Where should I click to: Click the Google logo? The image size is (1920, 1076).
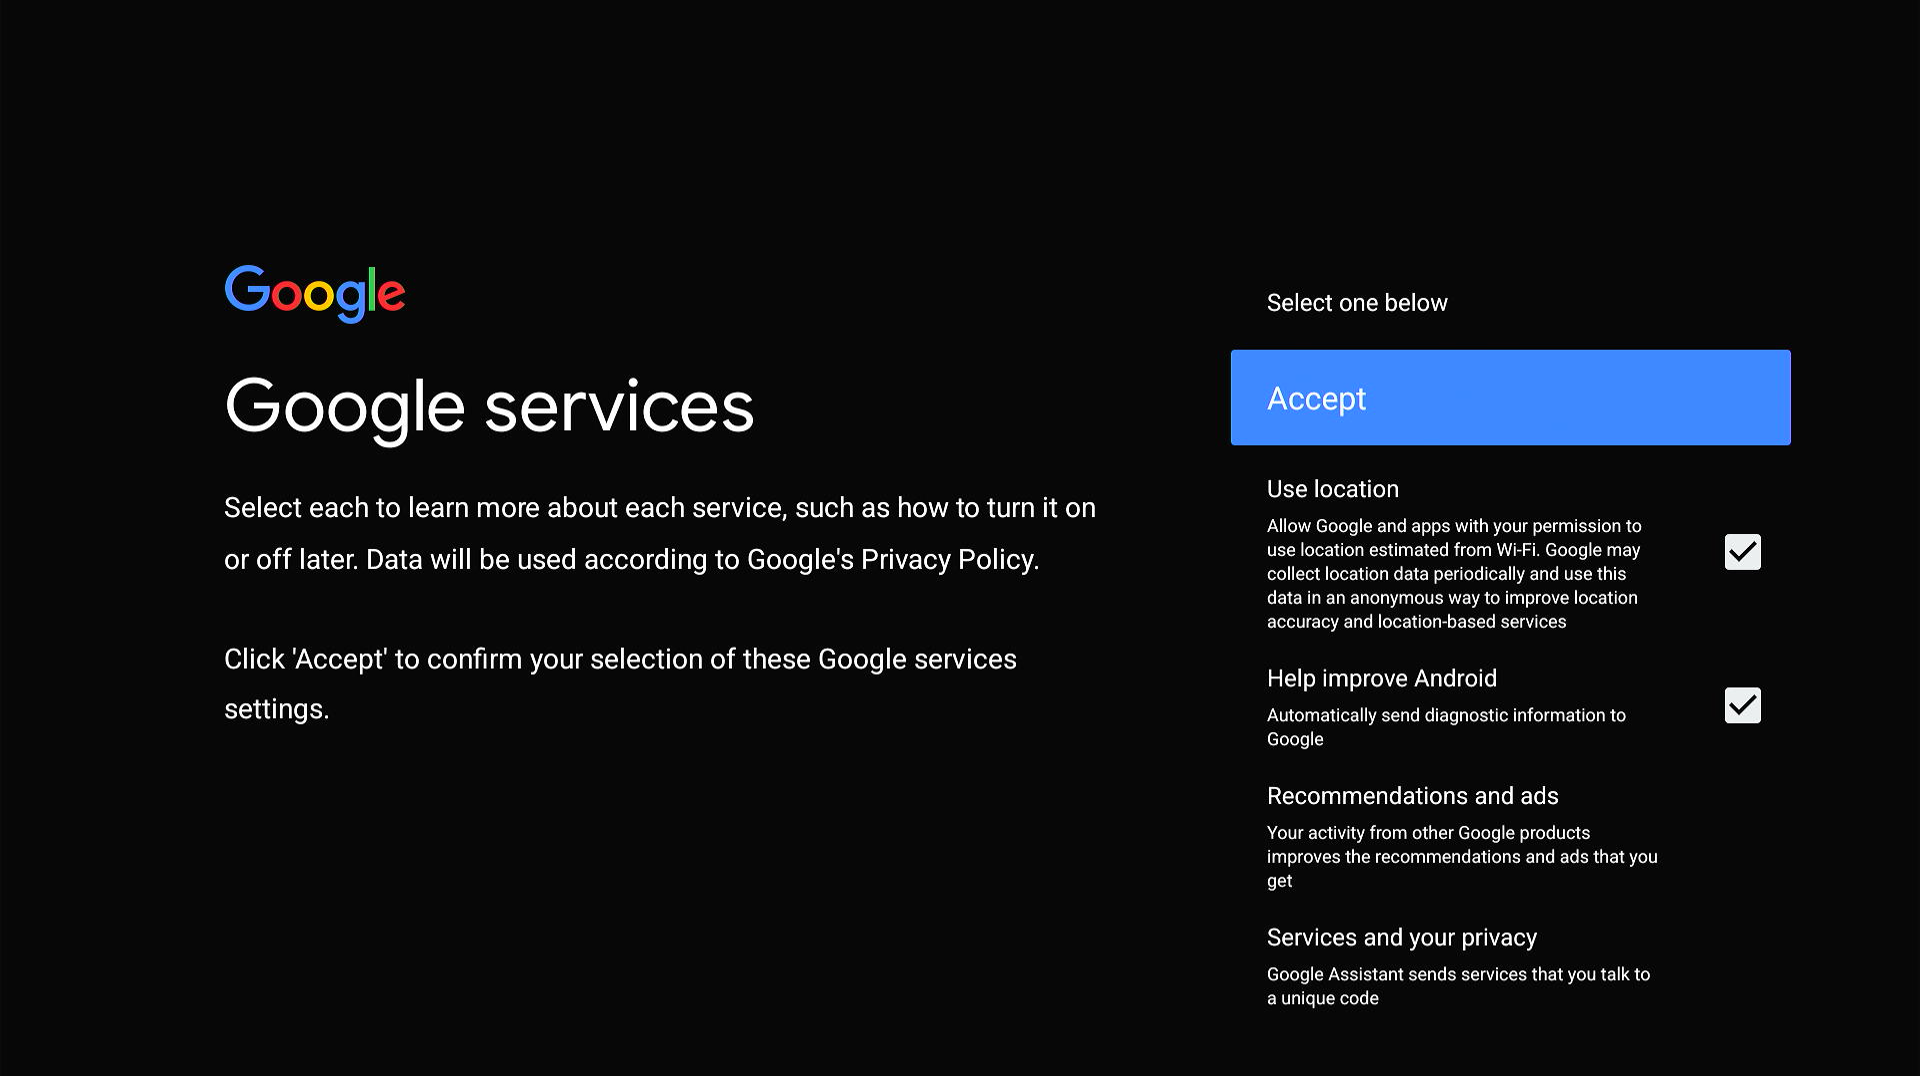pos(315,294)
